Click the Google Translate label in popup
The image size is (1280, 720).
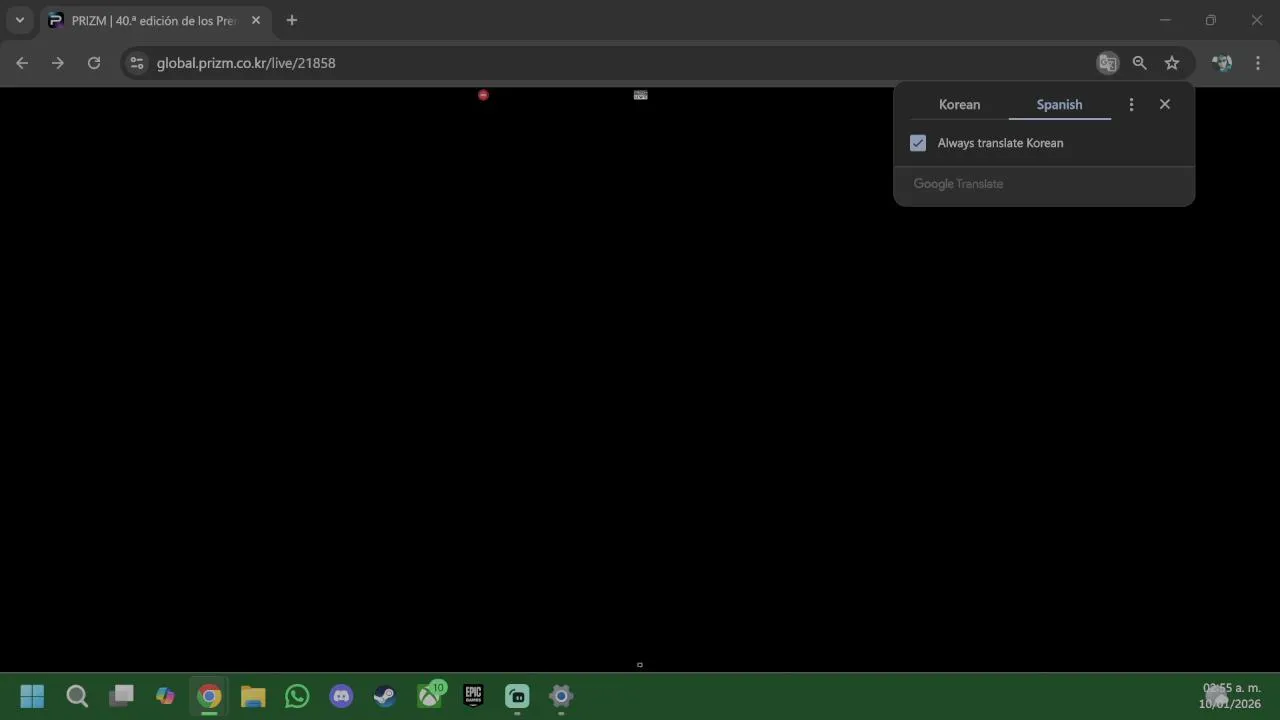point(958,184)
